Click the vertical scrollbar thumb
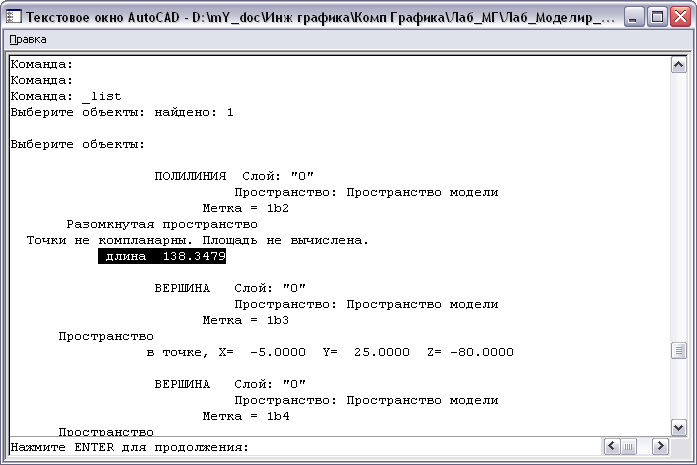Image resolution: width=697 pixels, height=465 pixels. tap(678, 350)
